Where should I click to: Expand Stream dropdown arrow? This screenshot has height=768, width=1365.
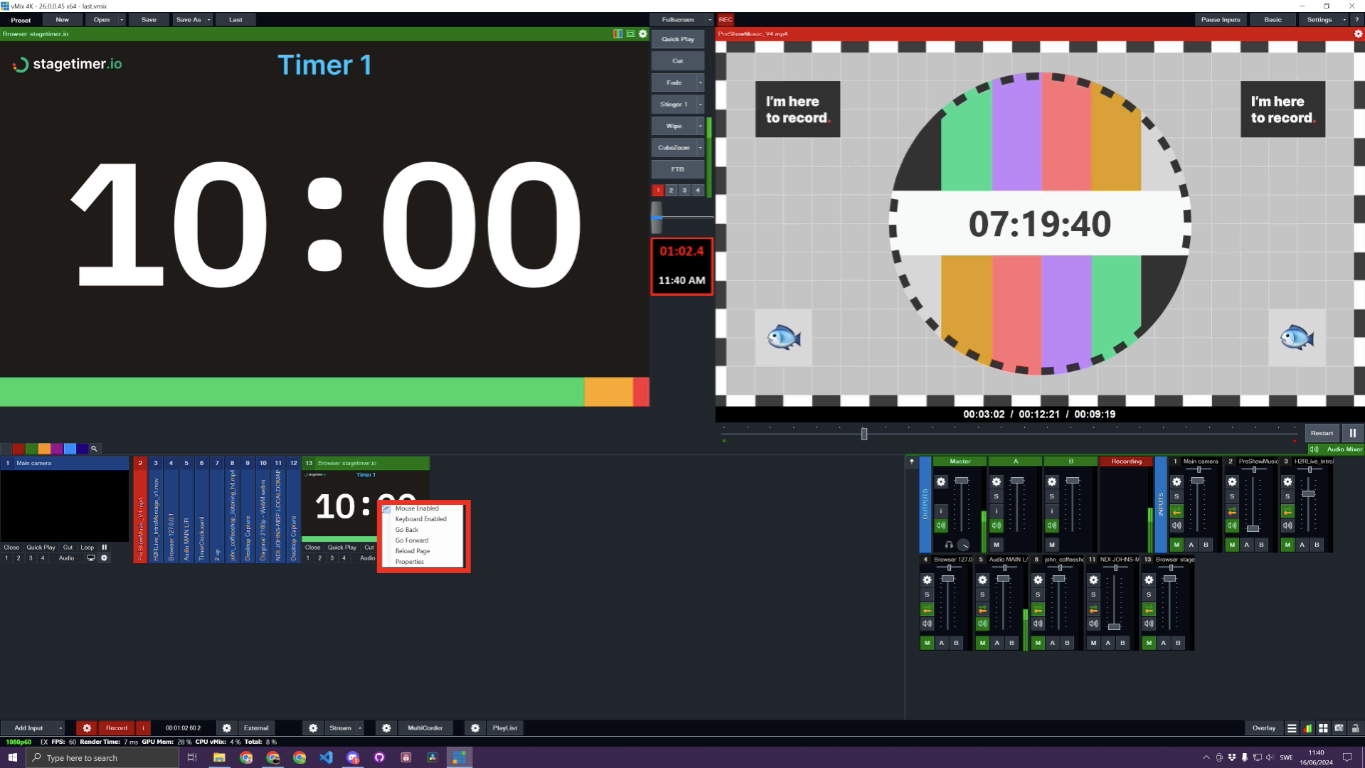click(359, 728)
